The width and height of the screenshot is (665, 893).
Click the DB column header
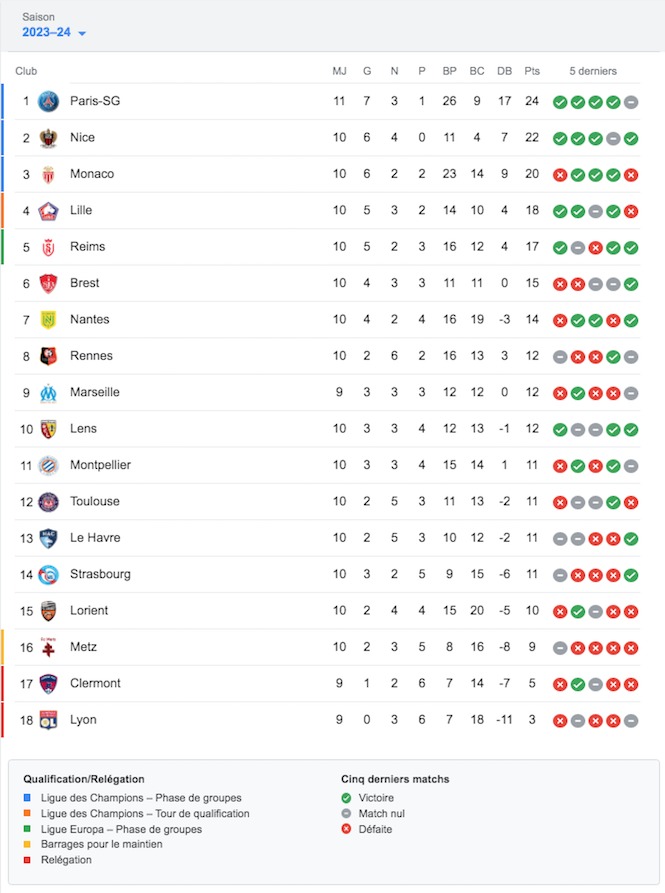[x=504, y=71]
